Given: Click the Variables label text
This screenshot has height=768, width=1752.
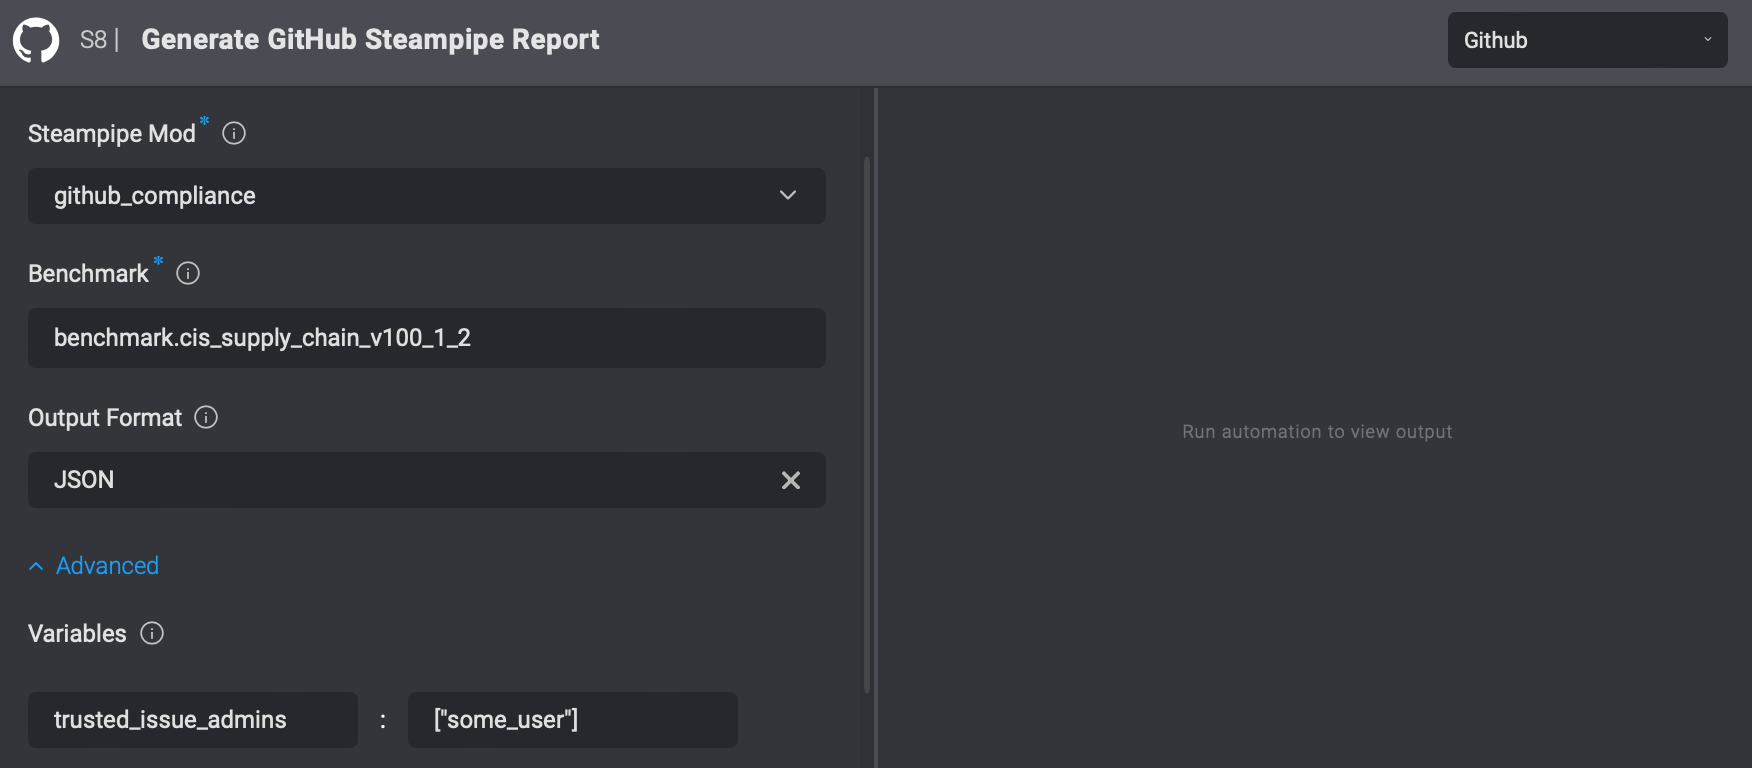Looking at the screenshot, I should pyautogui.click(x=77, y=634).
